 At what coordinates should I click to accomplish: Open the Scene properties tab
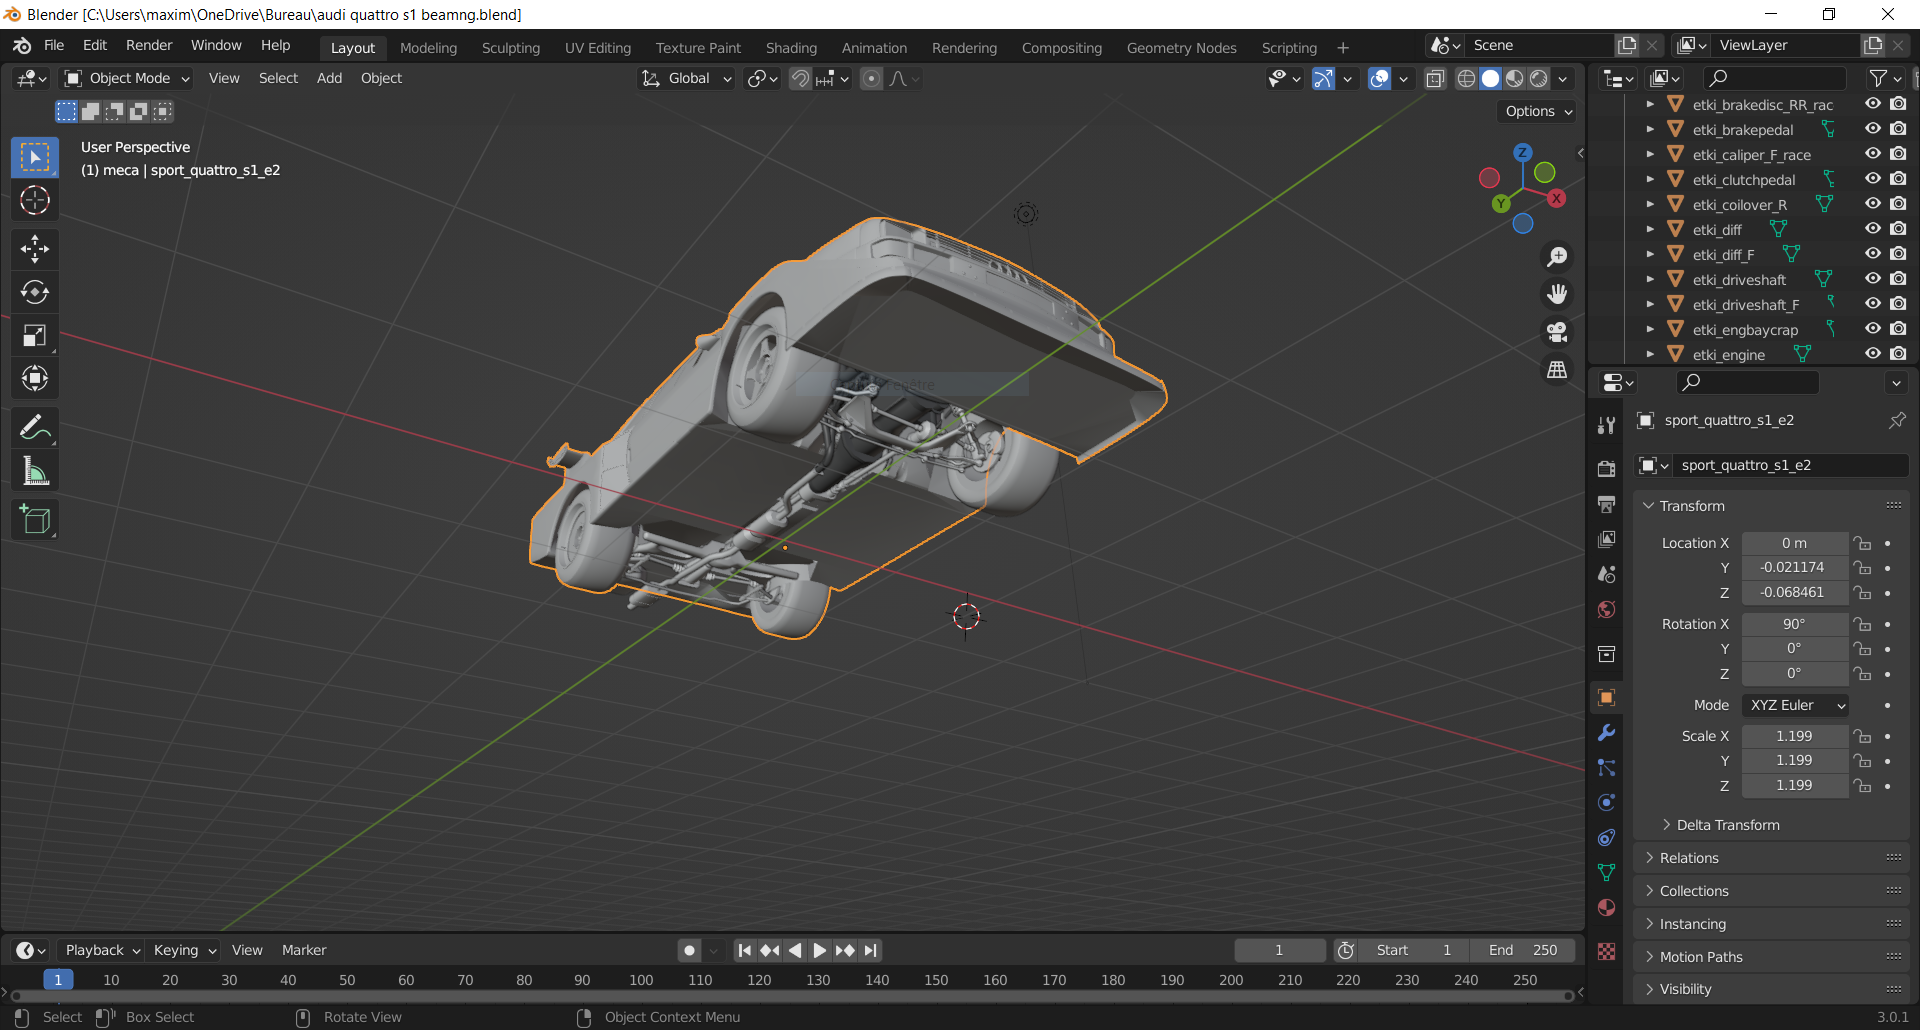[x=1606, y=574]
